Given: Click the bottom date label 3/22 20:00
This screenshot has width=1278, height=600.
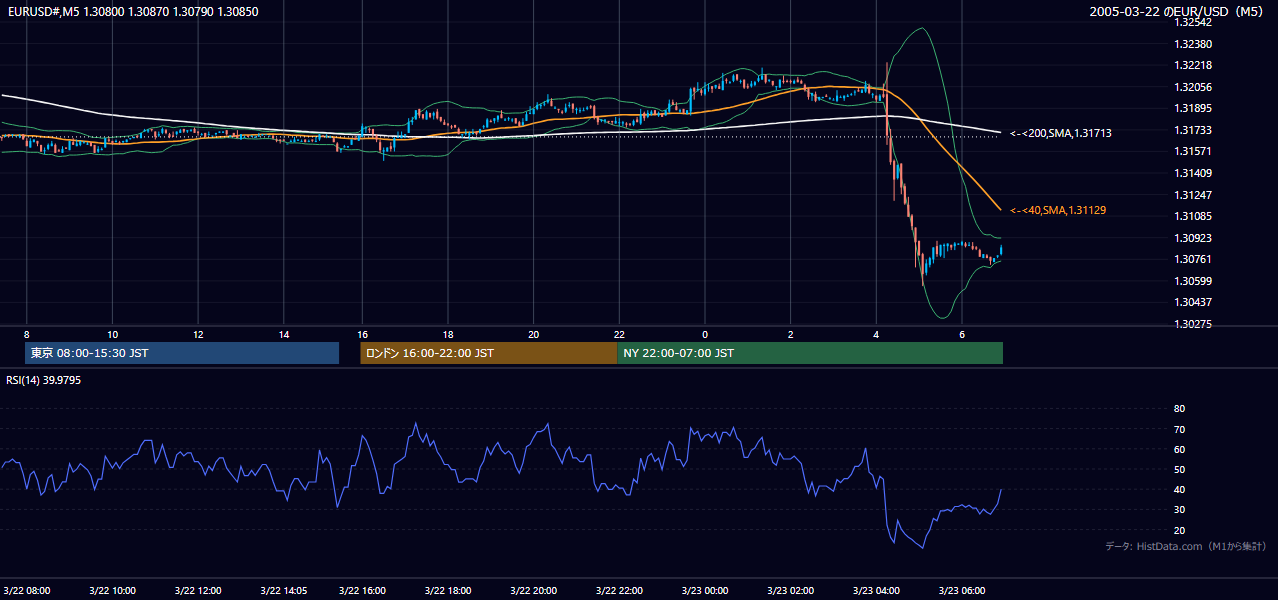Looking at the screenshot, I should coord(534,590).
